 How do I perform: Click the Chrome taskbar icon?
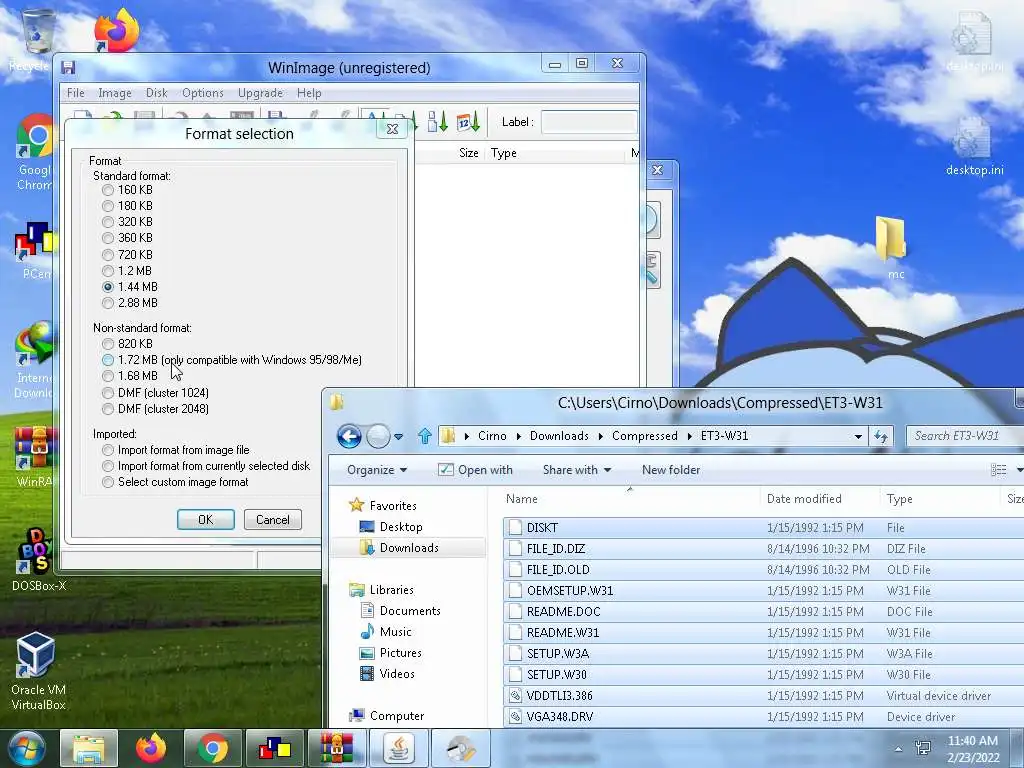point(213,748)
